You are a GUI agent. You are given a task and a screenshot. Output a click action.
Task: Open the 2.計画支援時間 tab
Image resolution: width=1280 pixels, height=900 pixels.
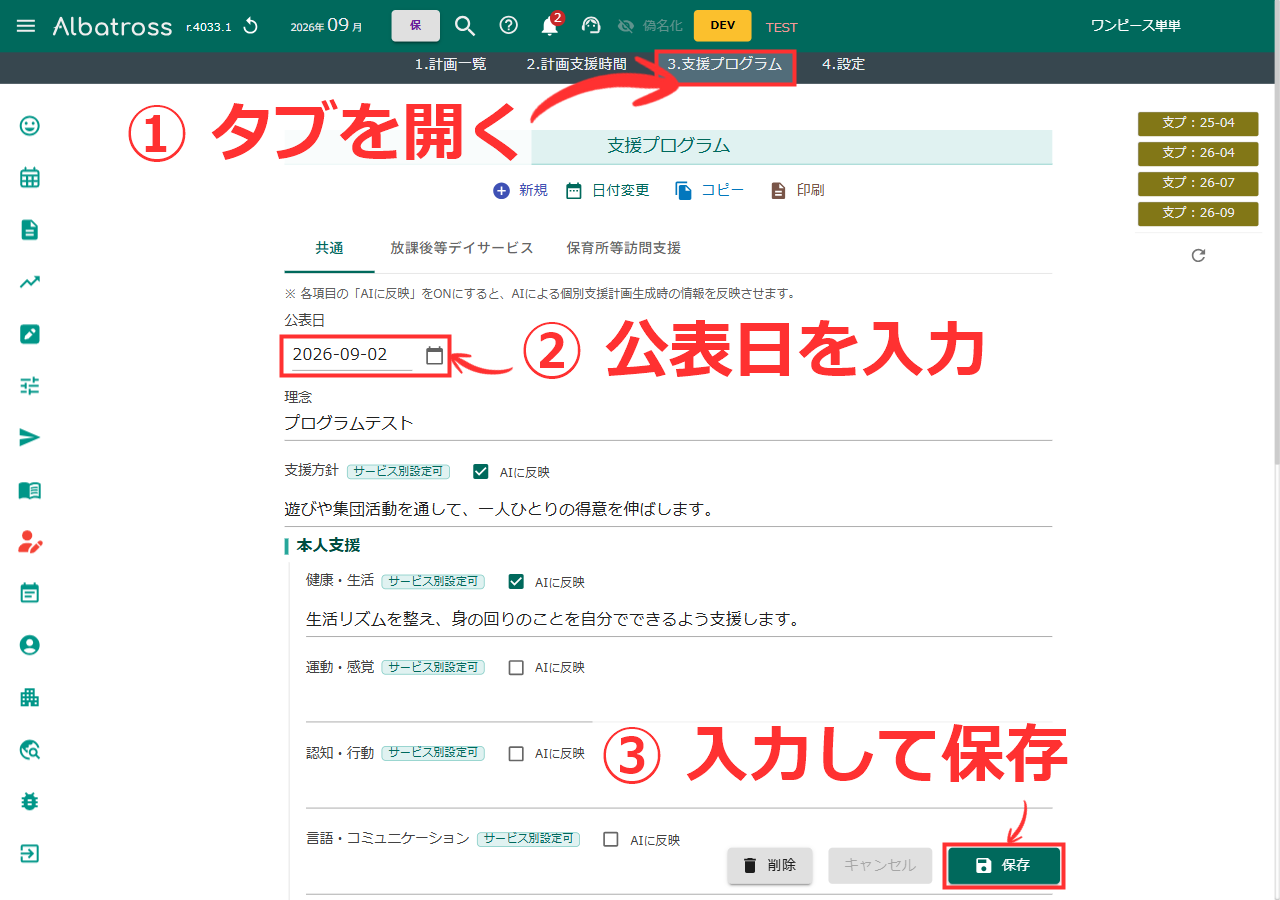(x=577, y=64)
